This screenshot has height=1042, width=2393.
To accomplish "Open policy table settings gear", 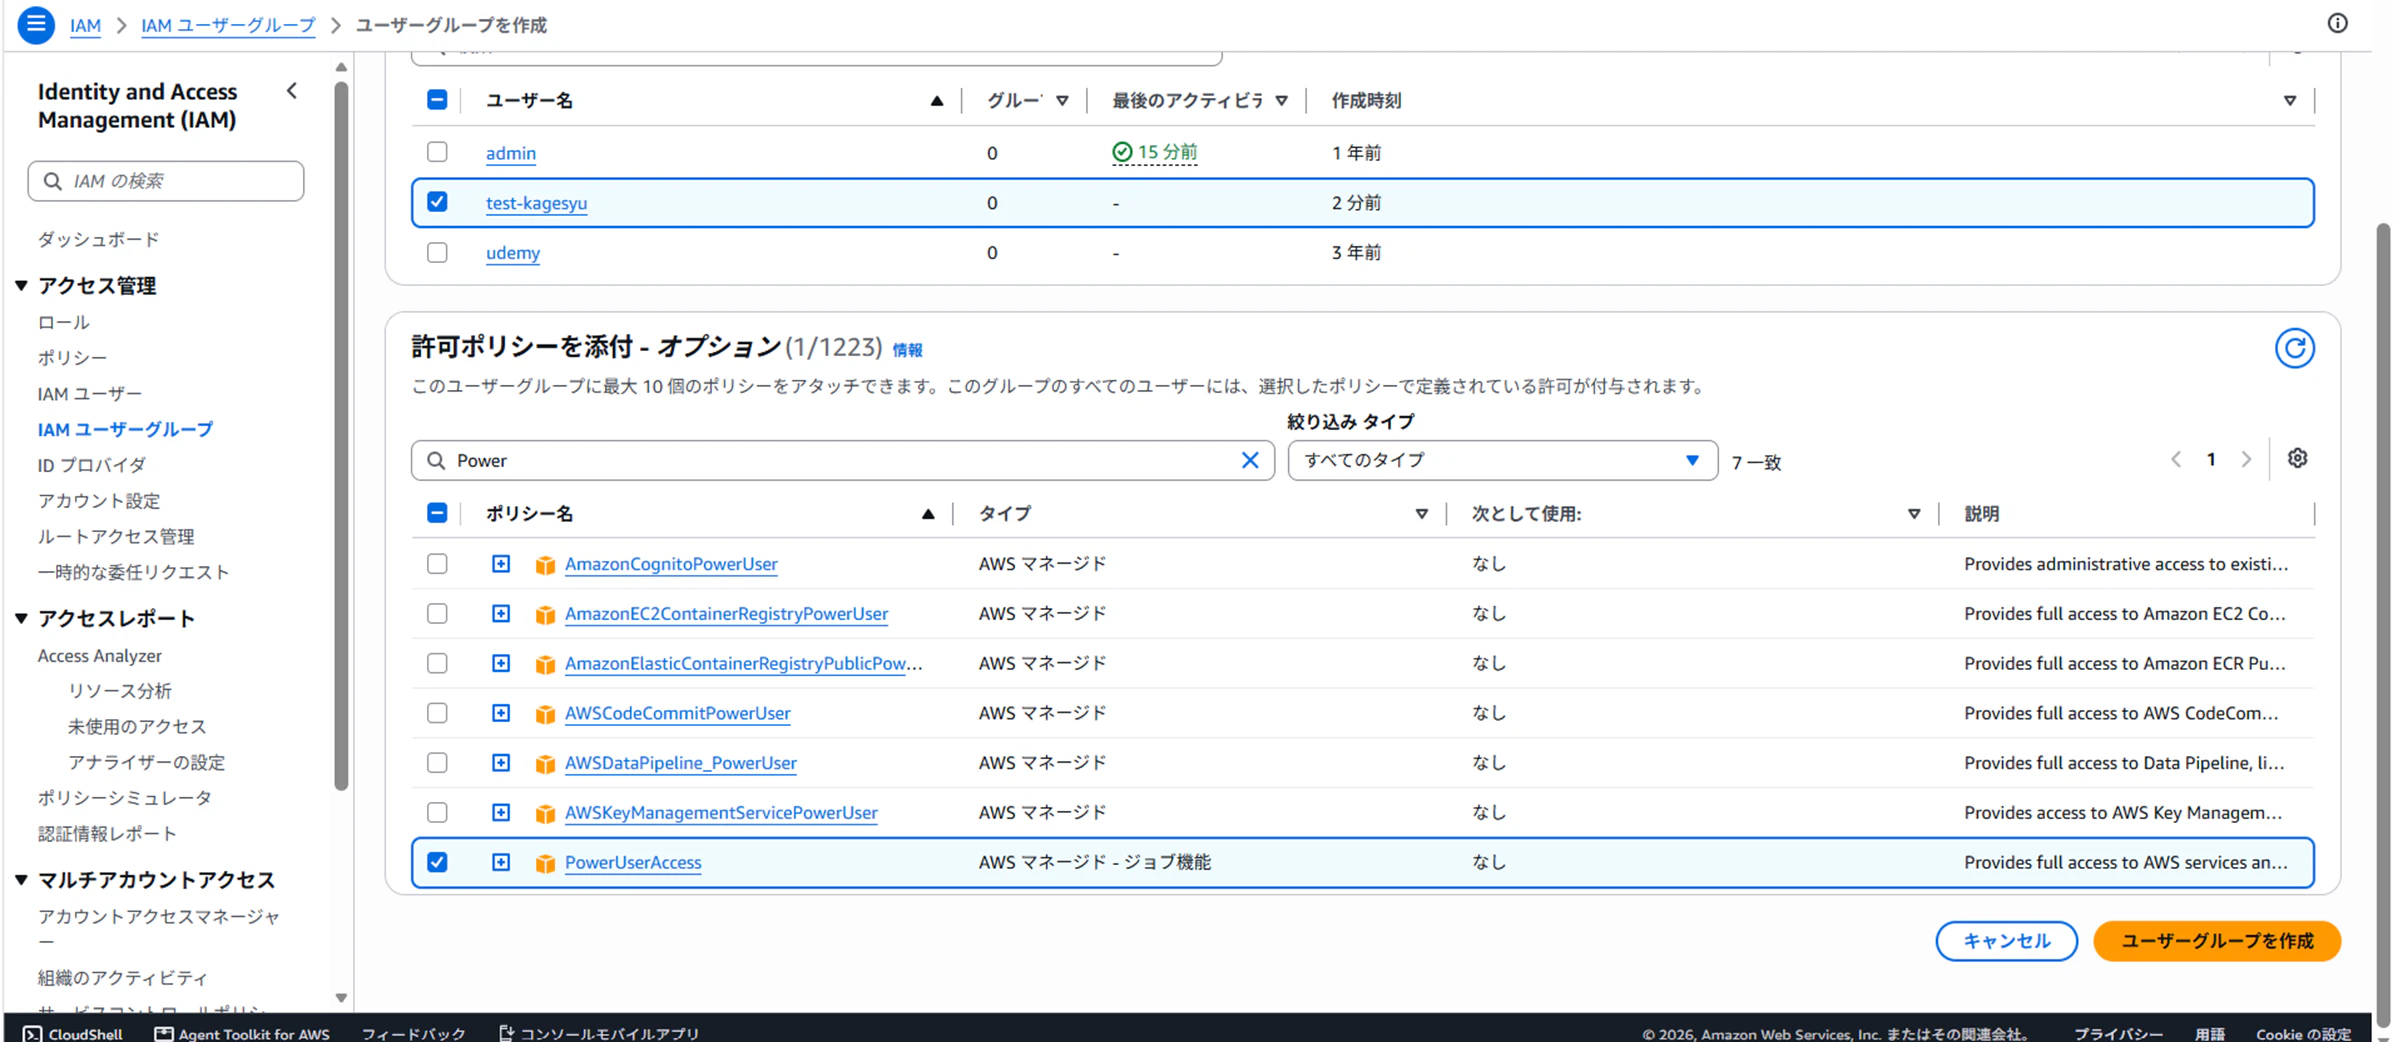I will click(x=2297, y=458).
